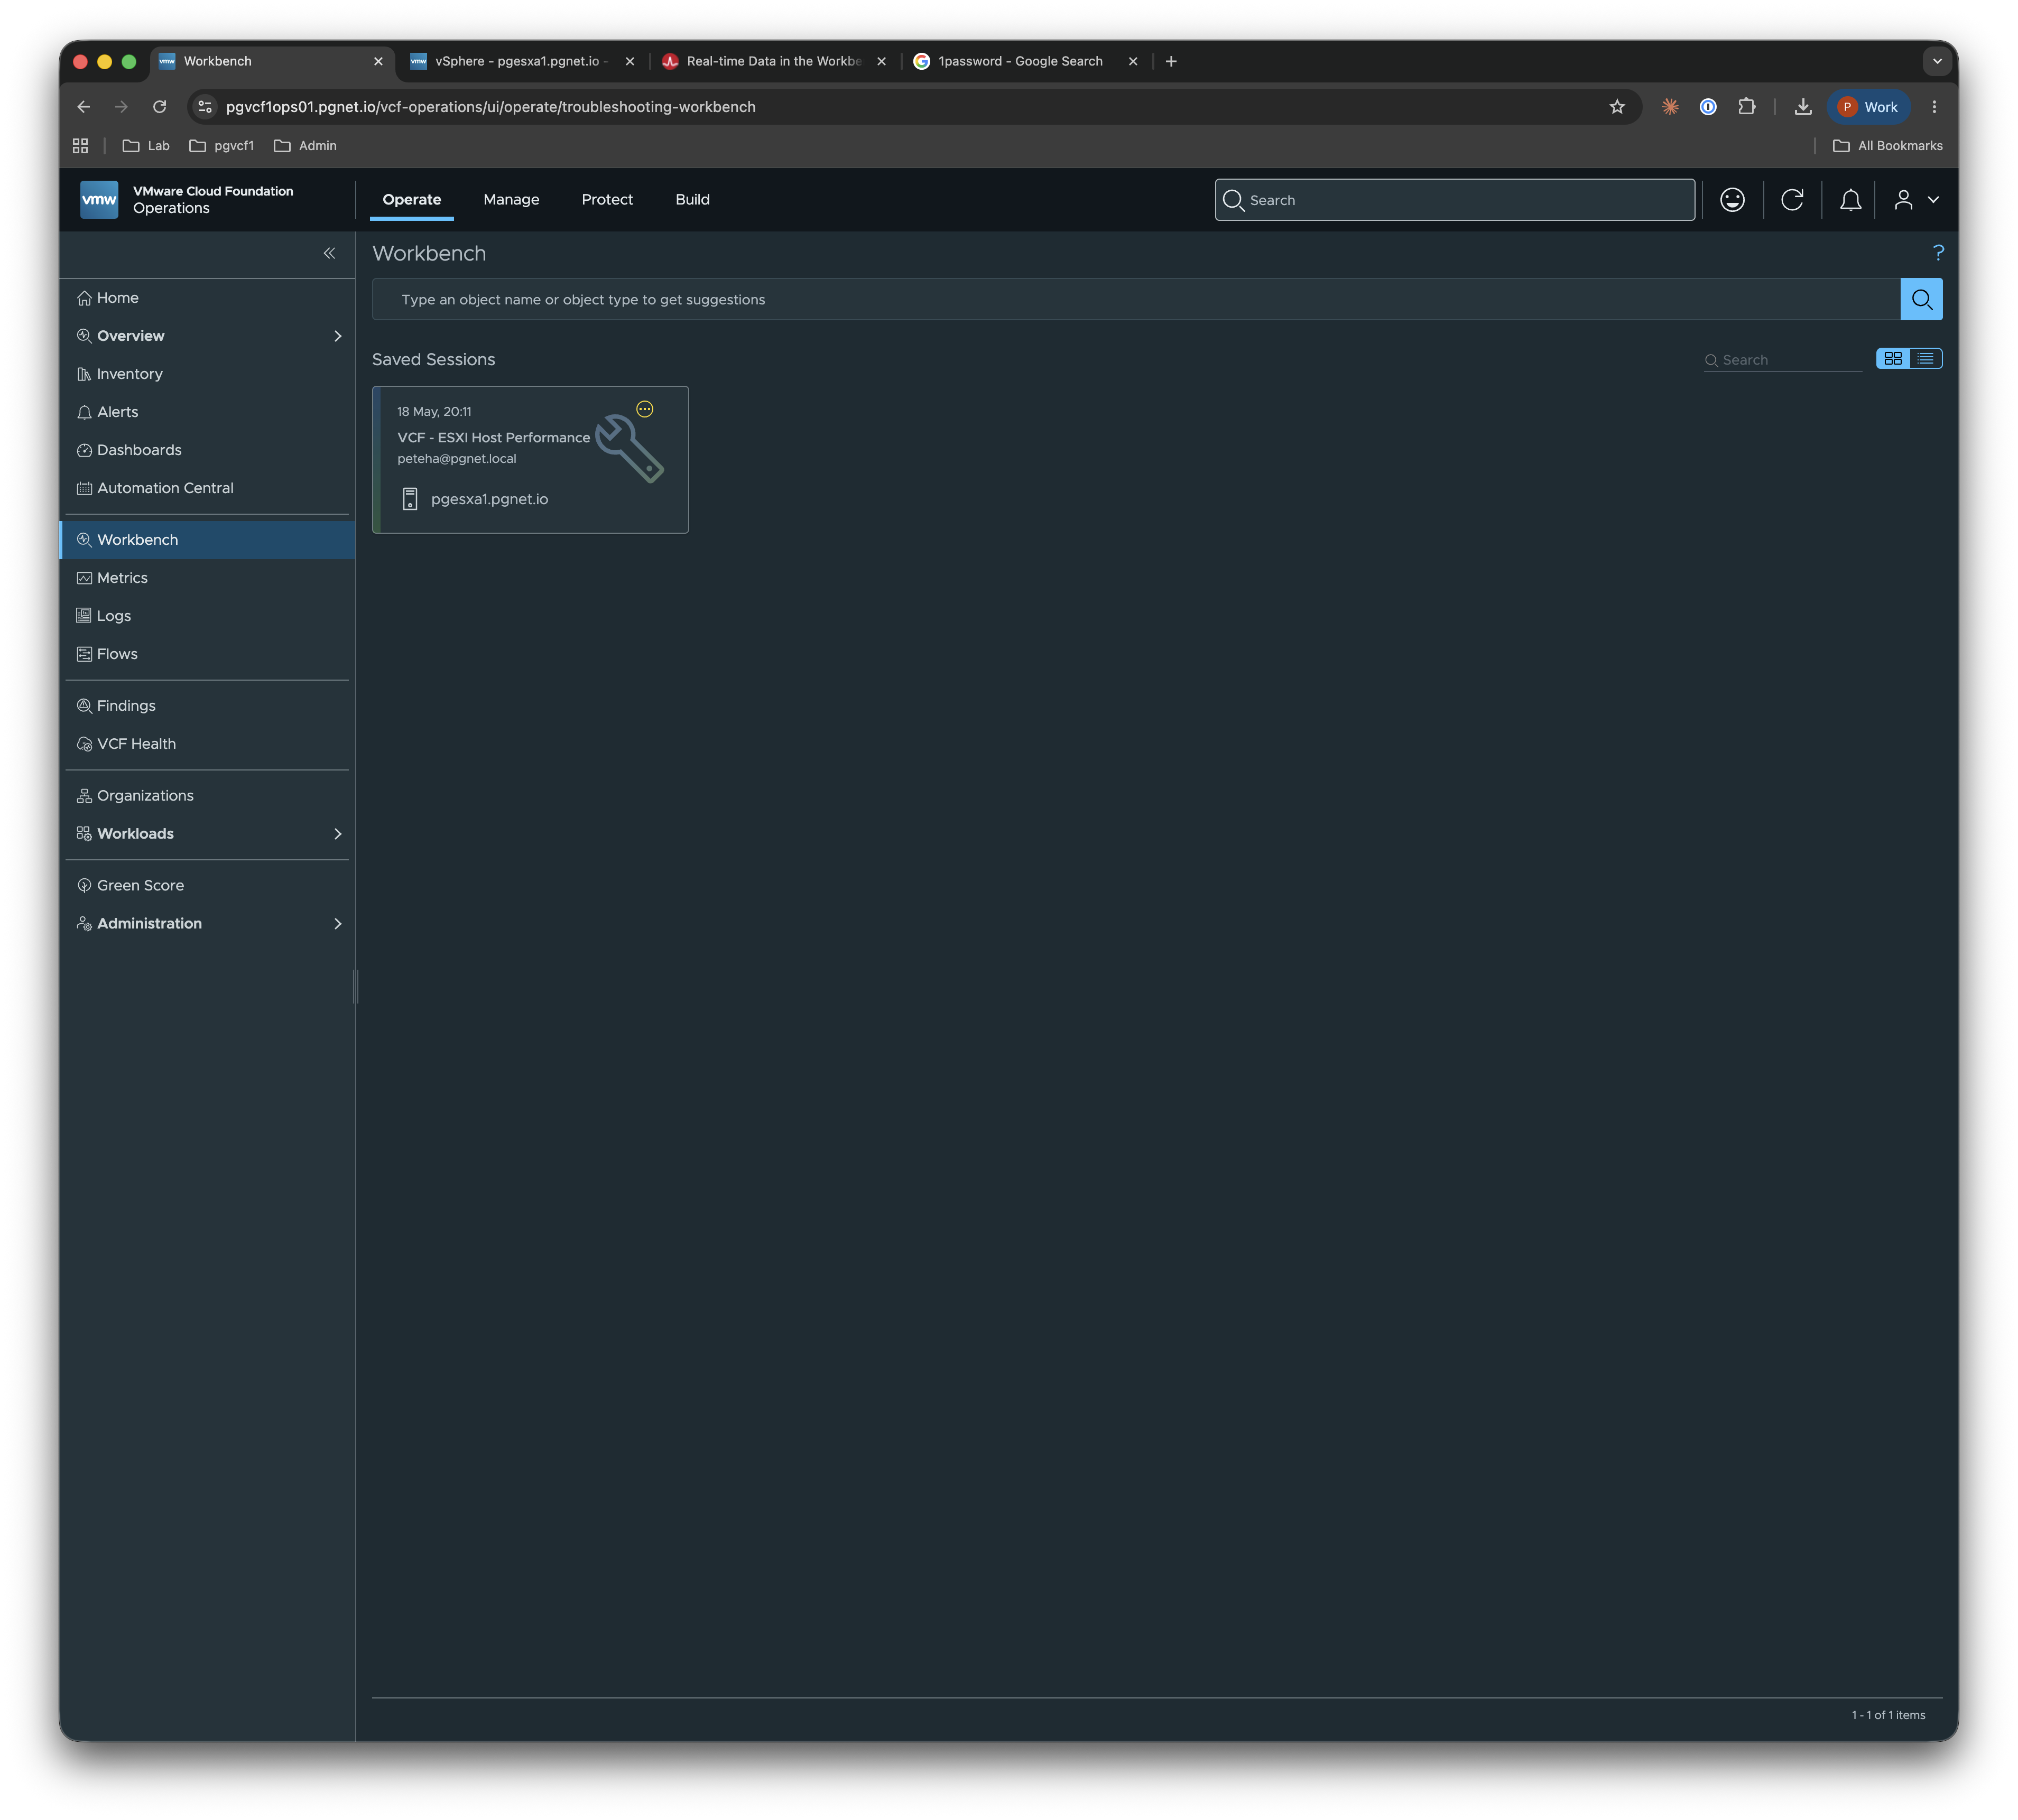Click the sidebar resize handle
The height and width of the screenshot is (1820, 2018).
(356, 986)
